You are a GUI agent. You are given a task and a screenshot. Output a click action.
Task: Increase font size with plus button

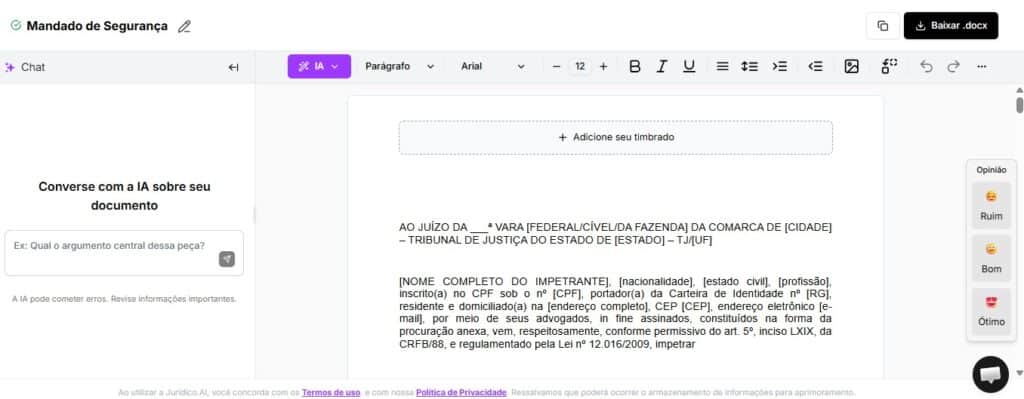[x=603, y=67]
